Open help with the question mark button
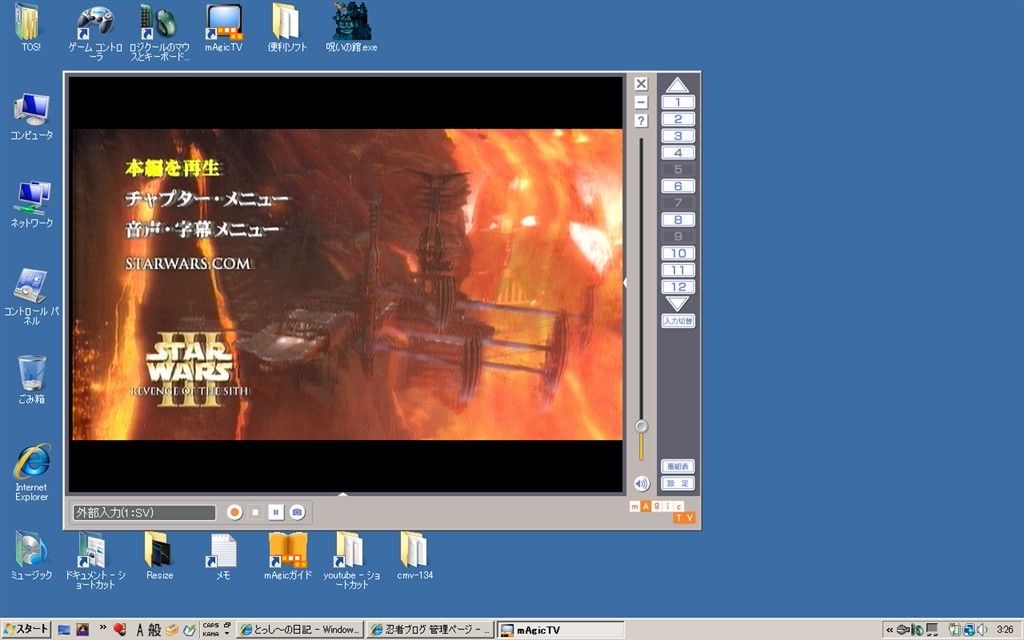This screenshot has height=640, width=1024. tap(641, 121)
